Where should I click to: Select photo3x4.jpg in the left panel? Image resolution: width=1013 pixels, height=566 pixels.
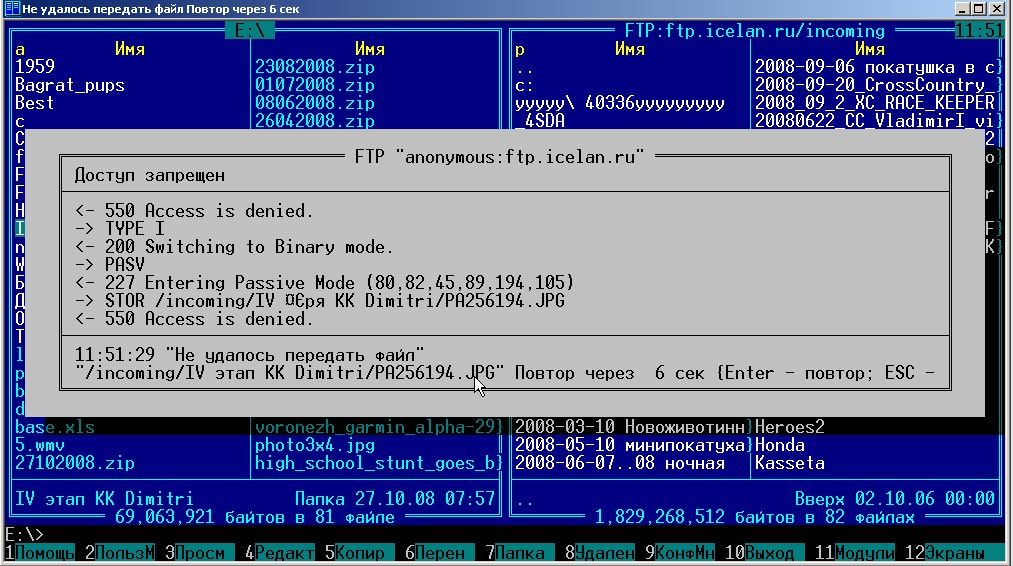click(315, 445)
